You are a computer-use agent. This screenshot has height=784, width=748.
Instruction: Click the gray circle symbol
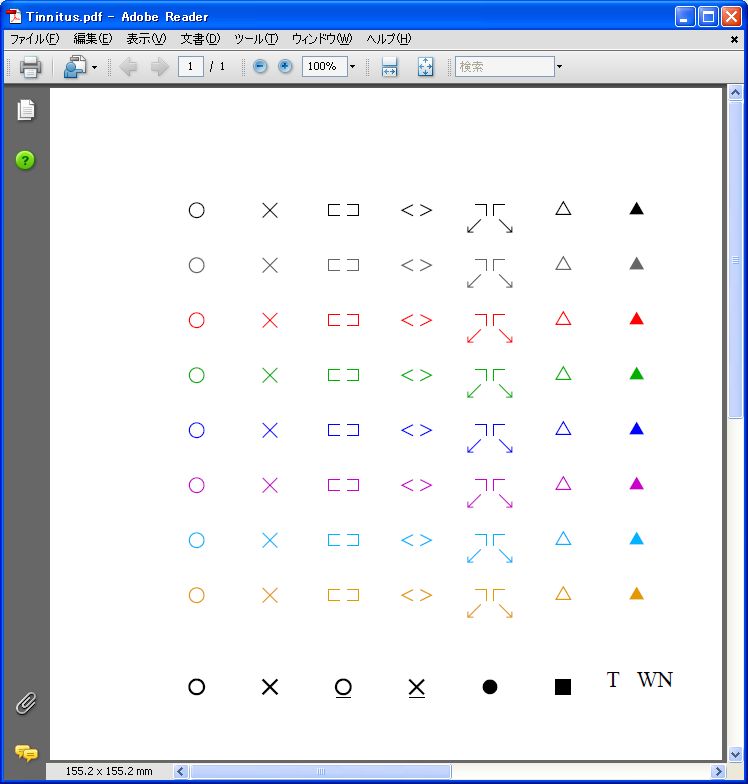pos(196,265)
